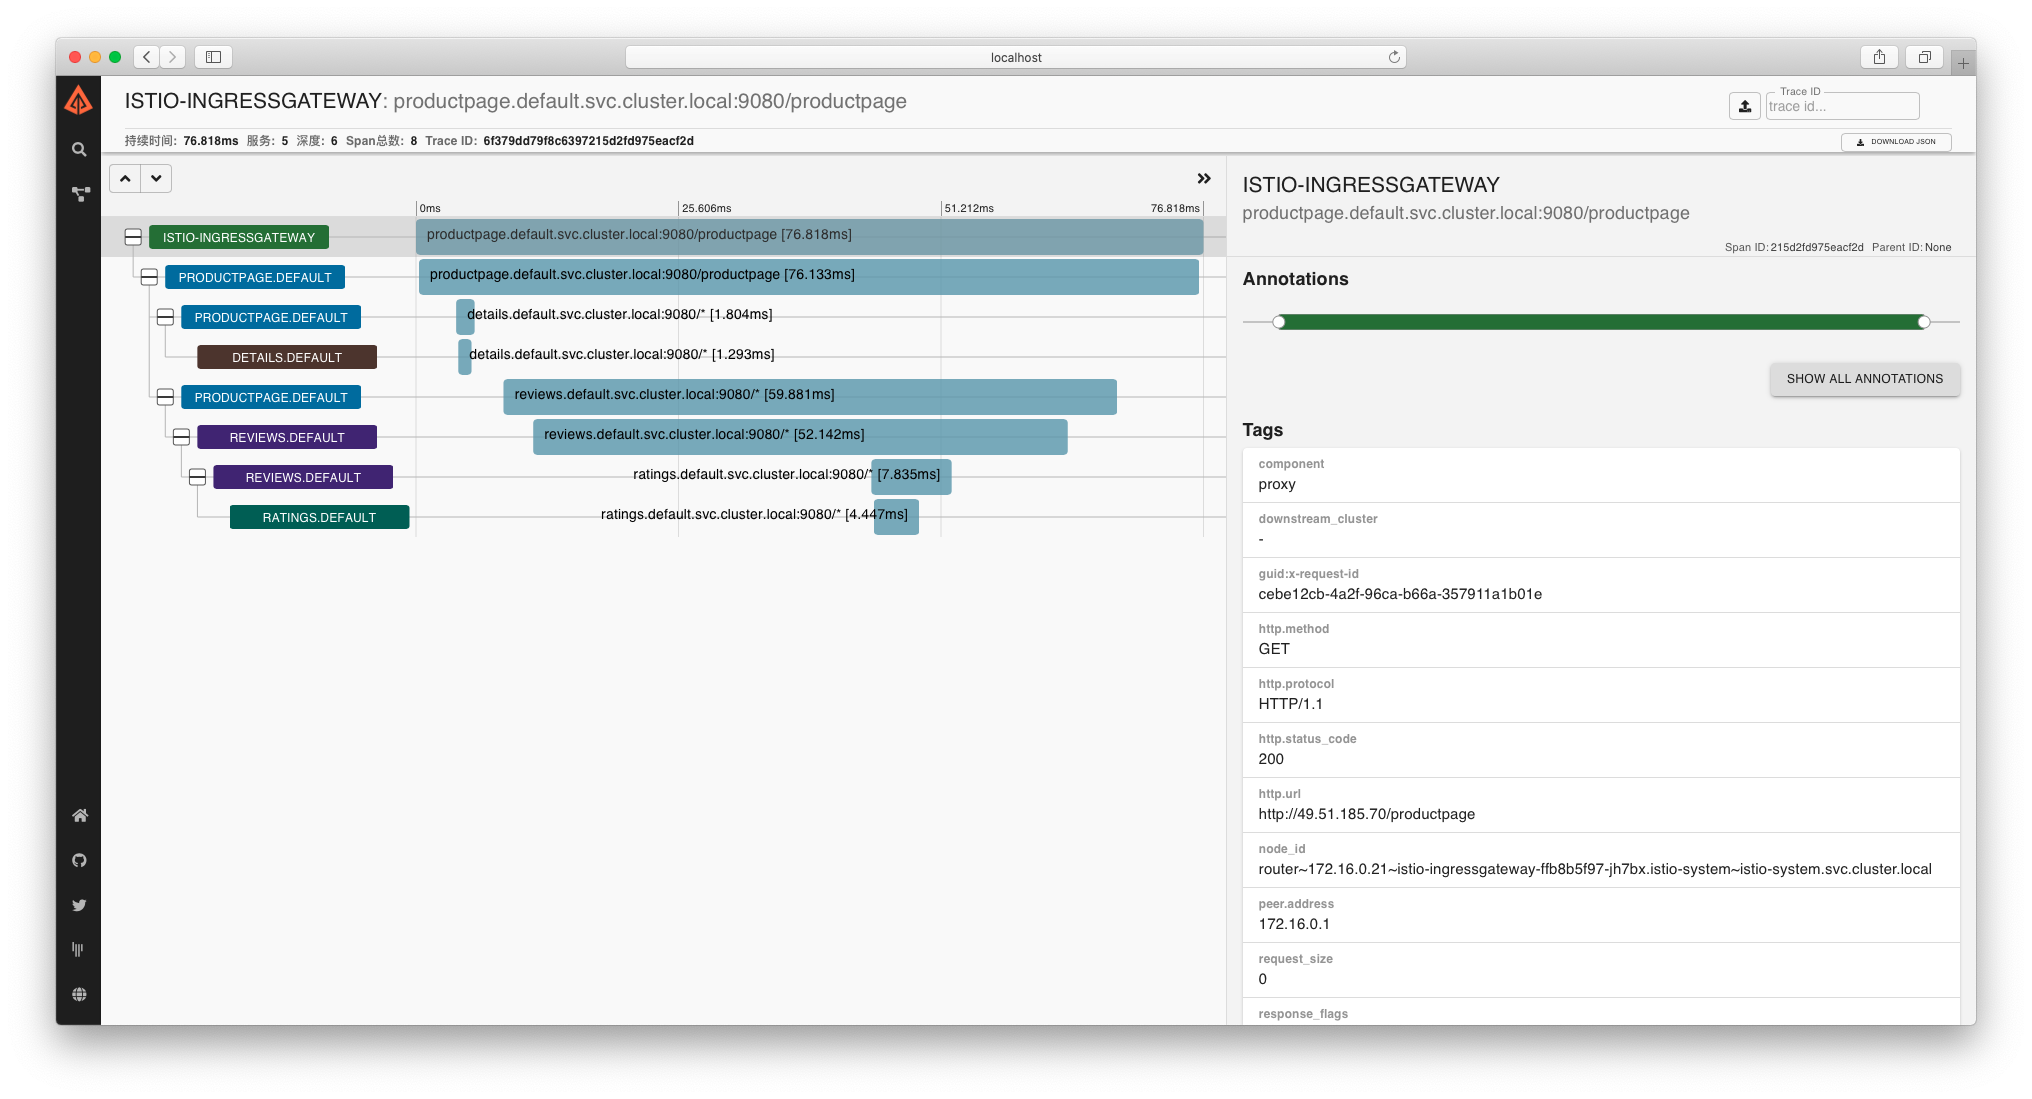The height and width of the screenshot is (1099, 2032).
Task: Select the ISTIO-INGRESSGATEWAY service label
Action: 239,237
